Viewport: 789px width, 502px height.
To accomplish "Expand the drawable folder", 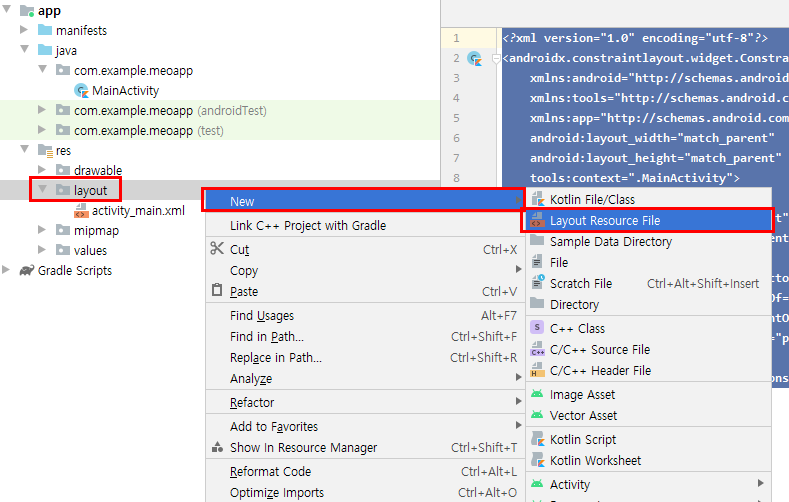I will coord(42,170).
